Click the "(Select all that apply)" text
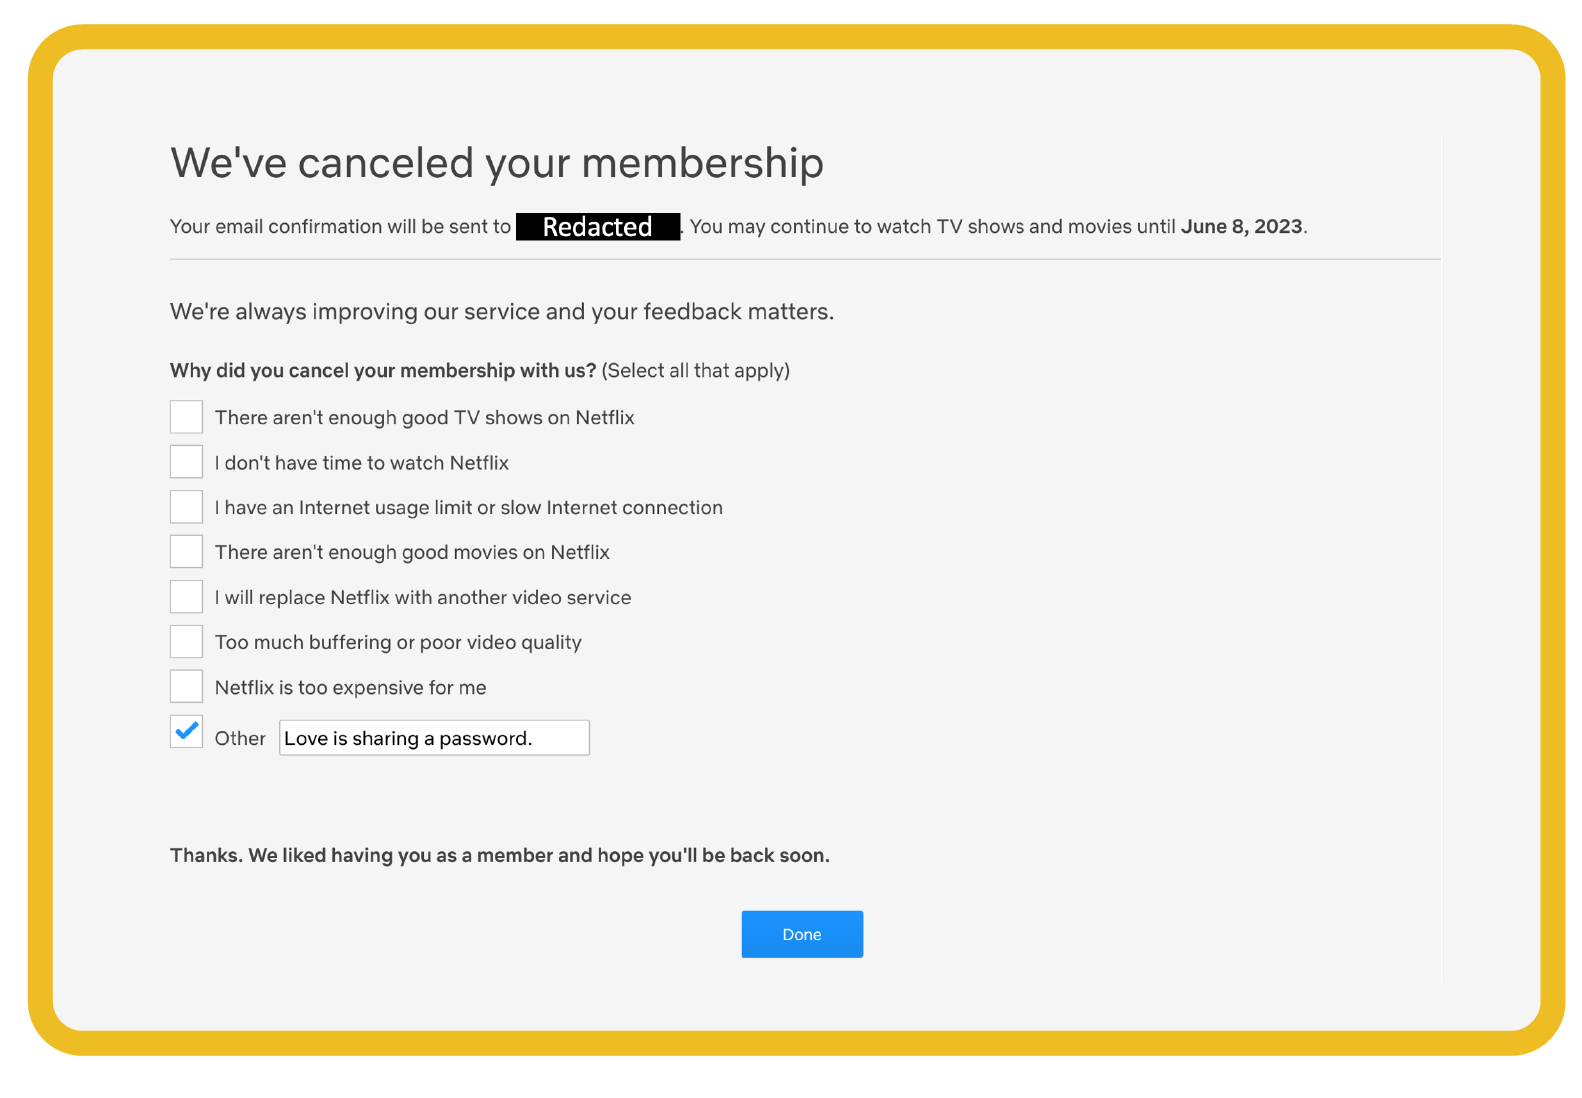This screenshot has width=1582, height=1098. point(696,370)
